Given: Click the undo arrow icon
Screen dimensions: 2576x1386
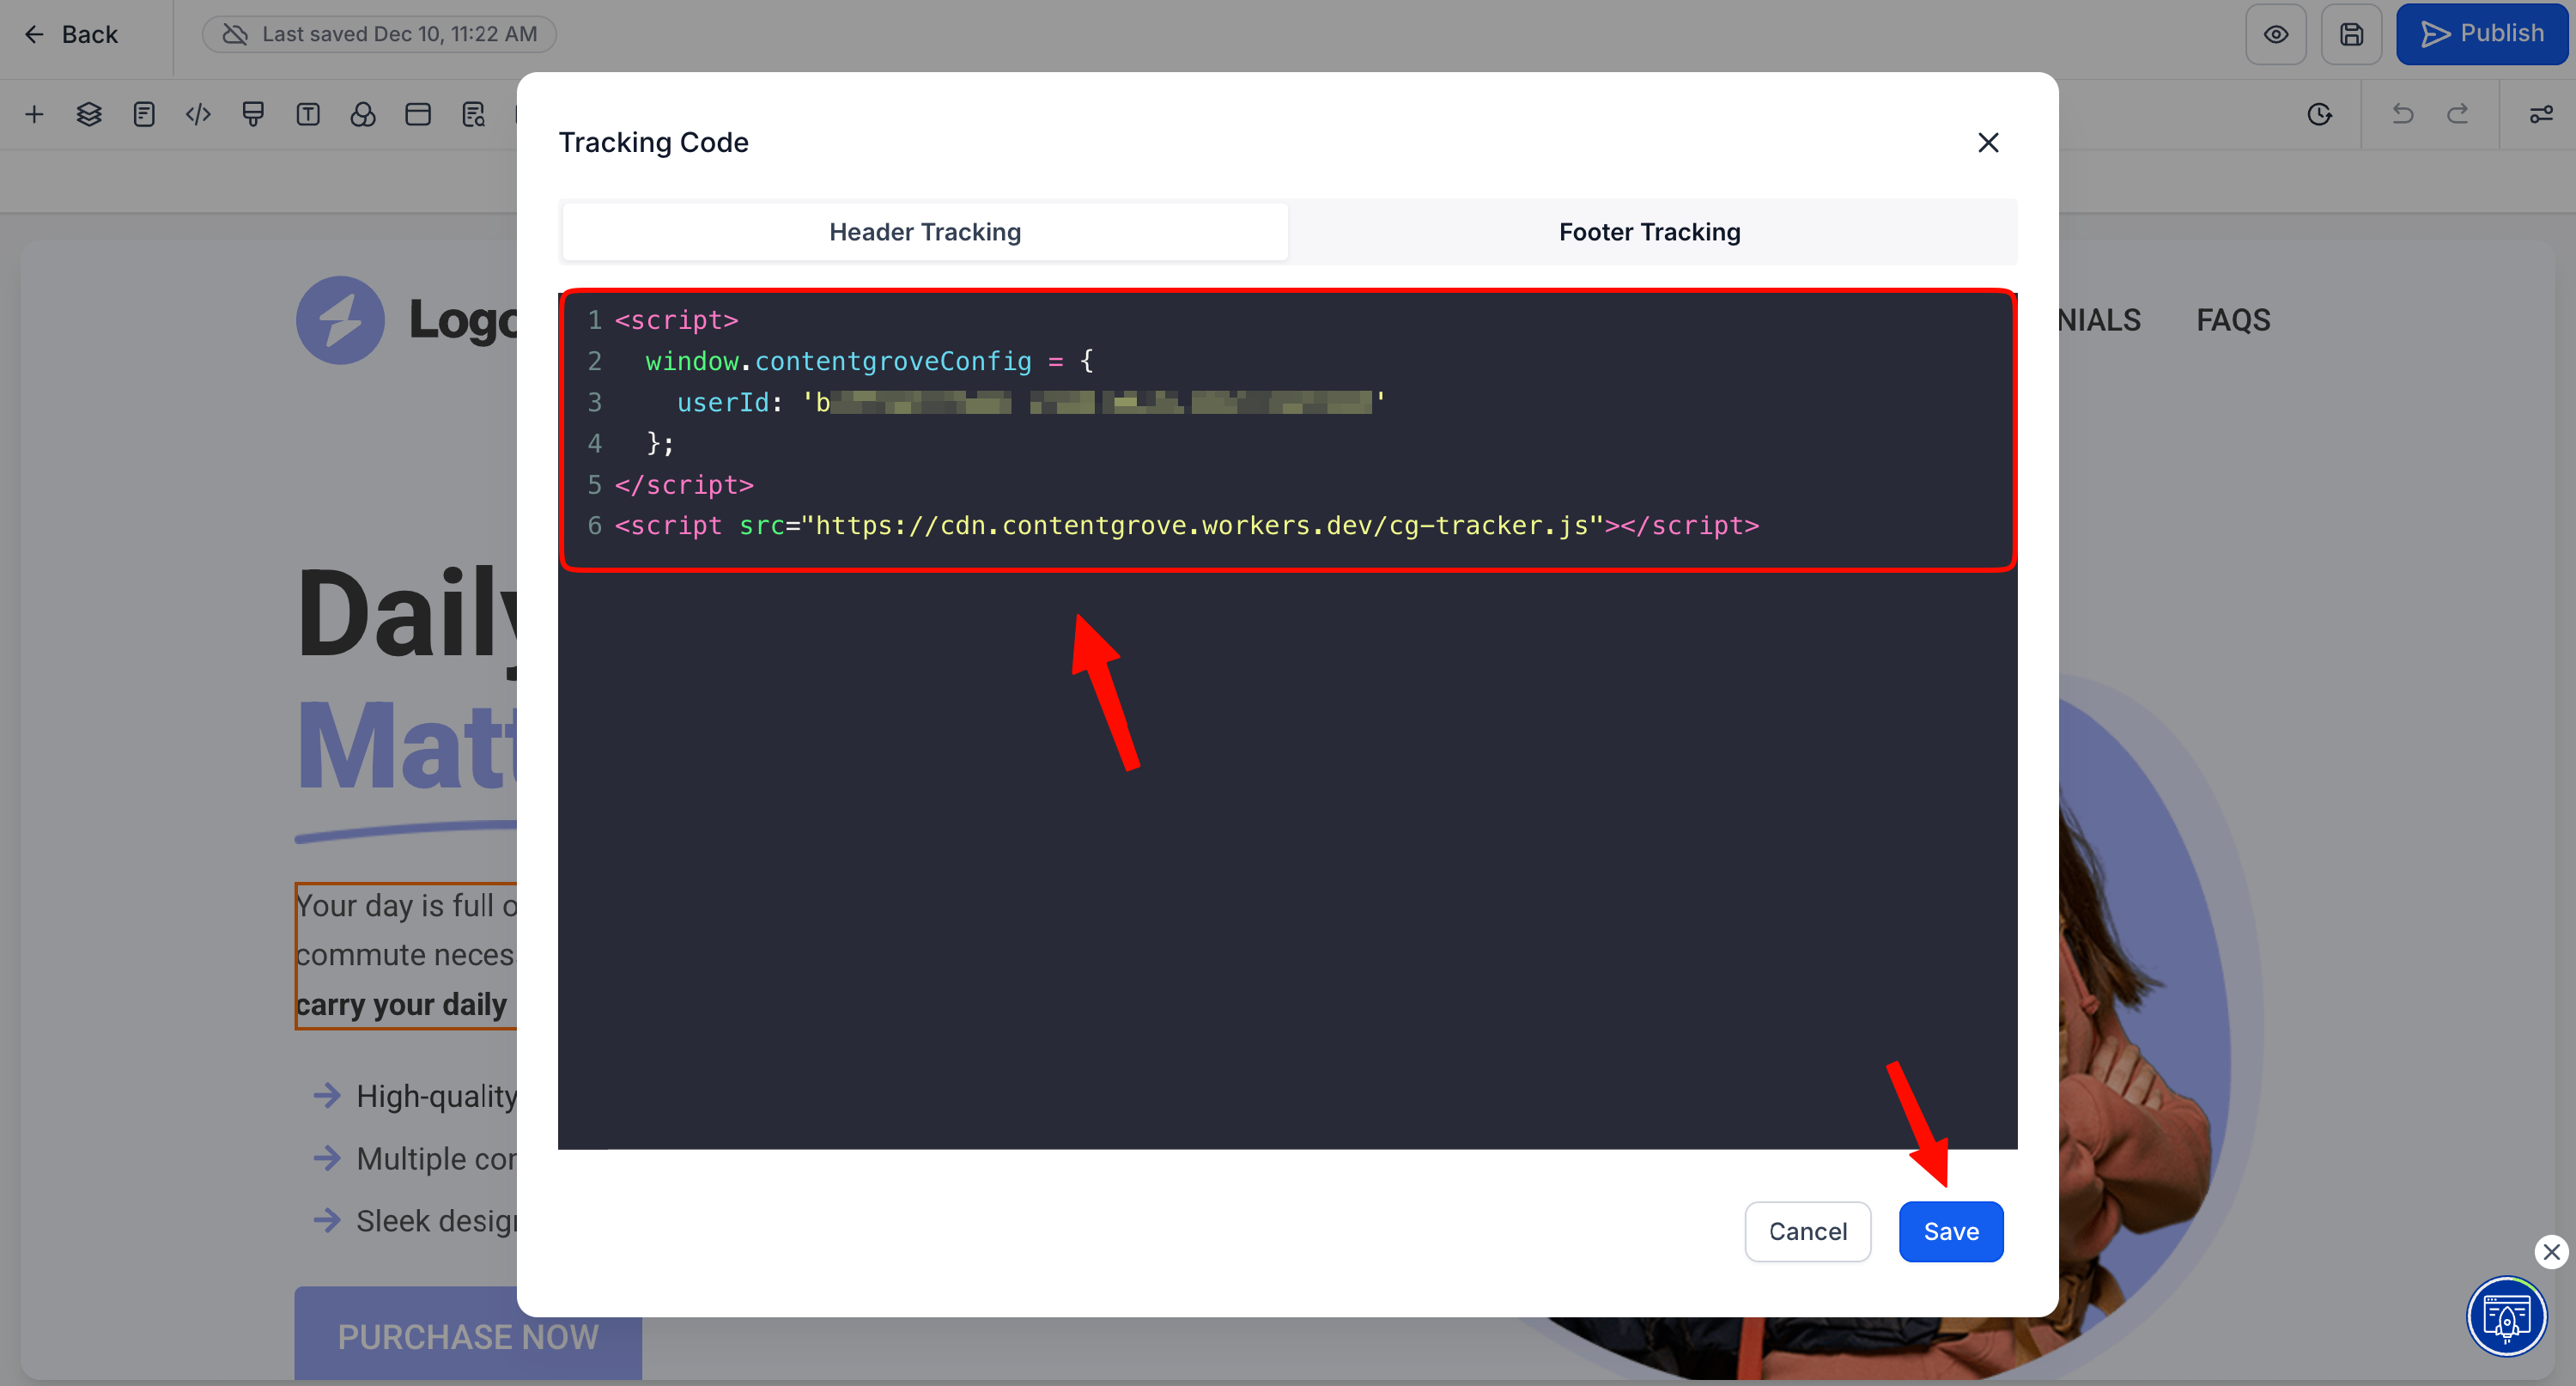Looking at the screenshot, I should [x=2402, y=114].
